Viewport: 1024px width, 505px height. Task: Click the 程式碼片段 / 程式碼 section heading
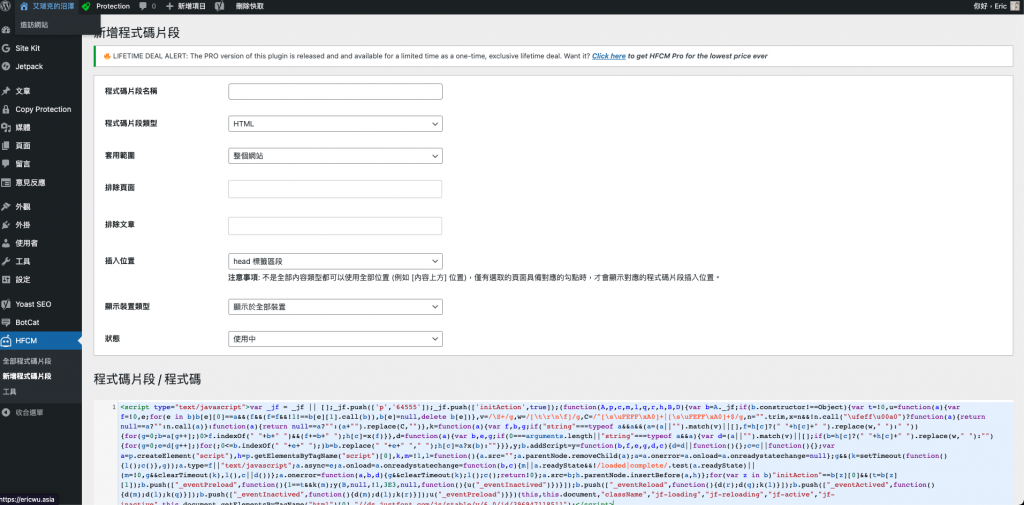148,379
